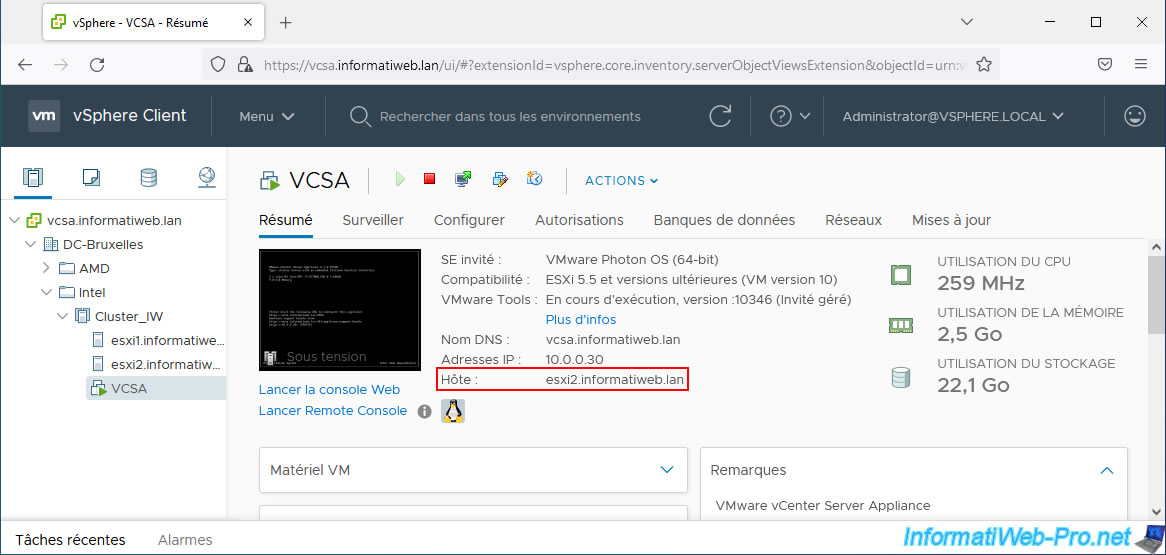Click the edit VM settings icon

point(500,179)
